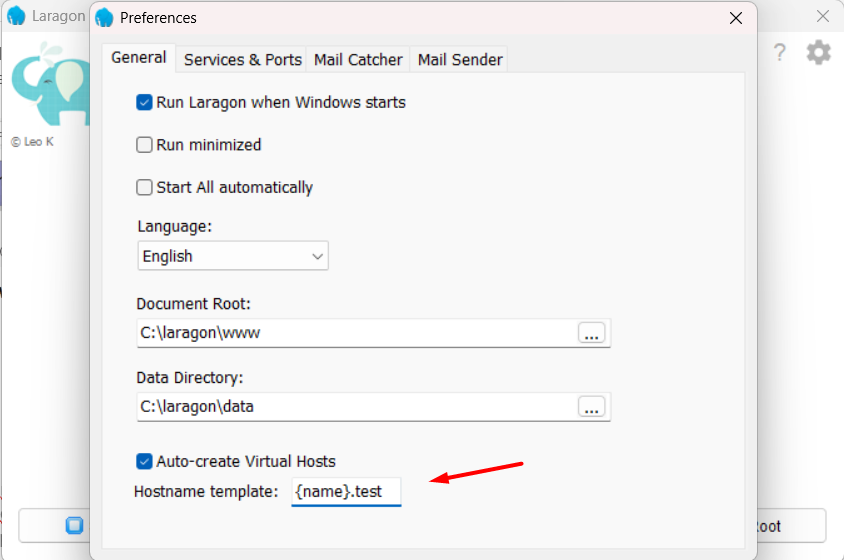
Task: Open the settings gear icon
Action: coord(819,53)
